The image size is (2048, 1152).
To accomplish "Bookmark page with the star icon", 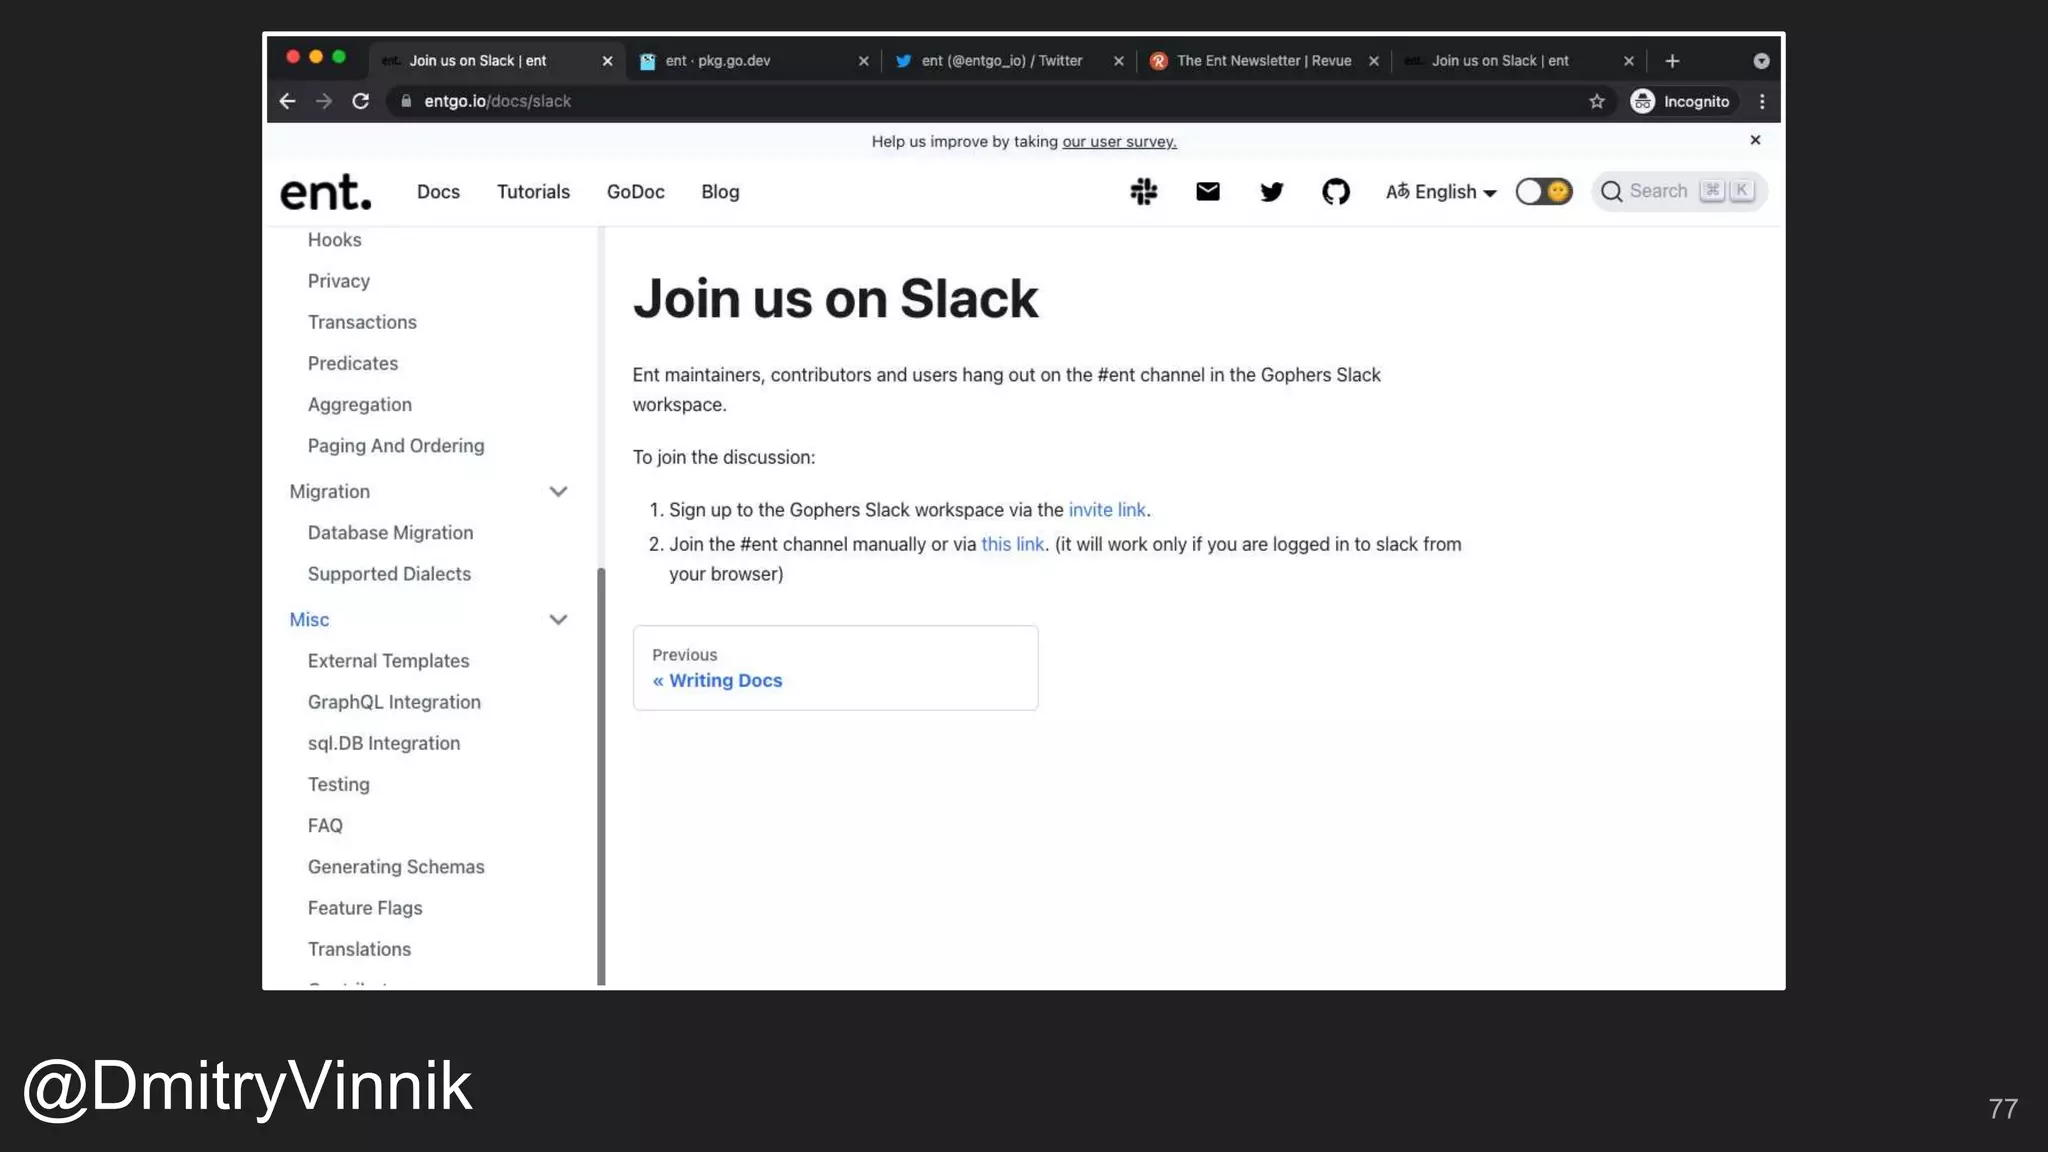I will pyautogui.click(x=1596, y=101).
